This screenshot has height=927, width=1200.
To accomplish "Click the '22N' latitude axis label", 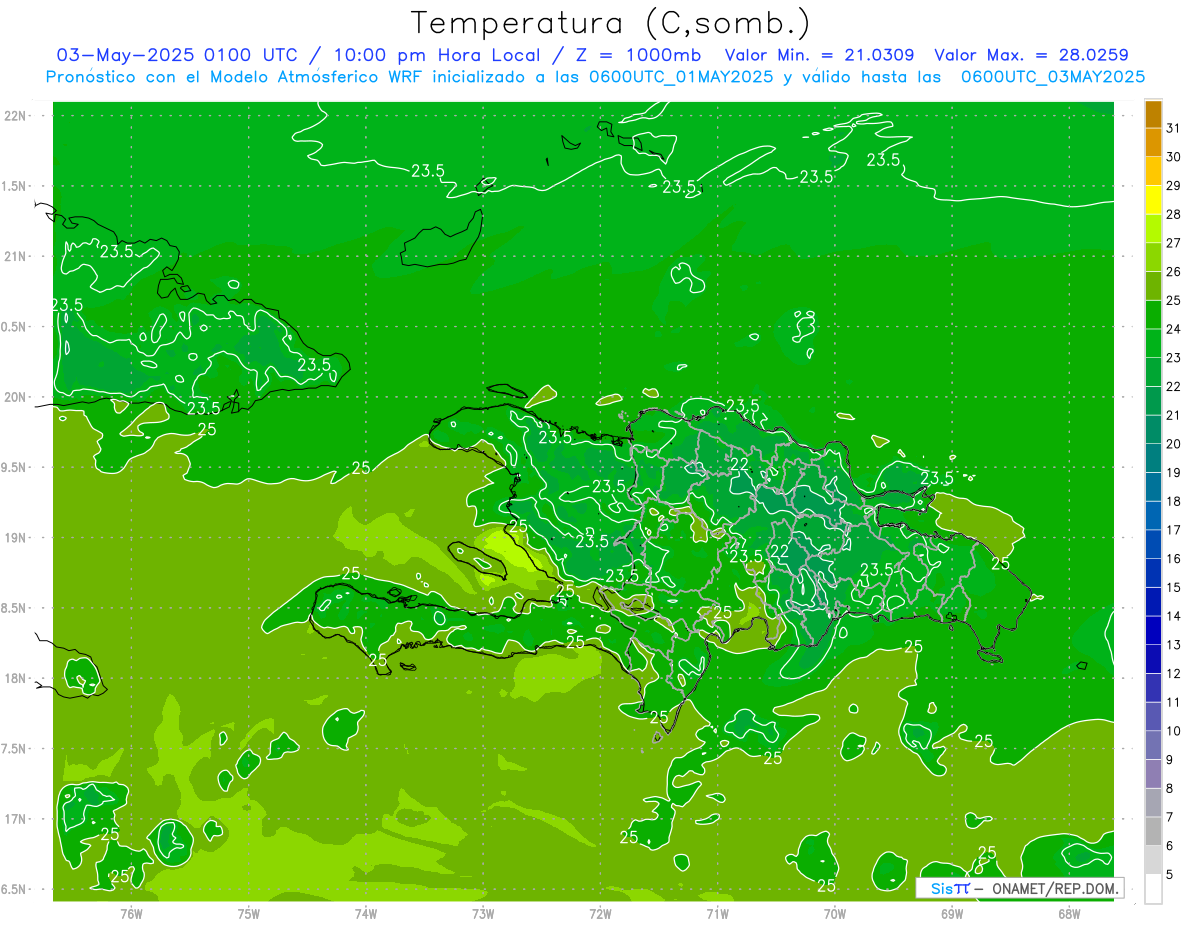I will (x=14, y=115).
